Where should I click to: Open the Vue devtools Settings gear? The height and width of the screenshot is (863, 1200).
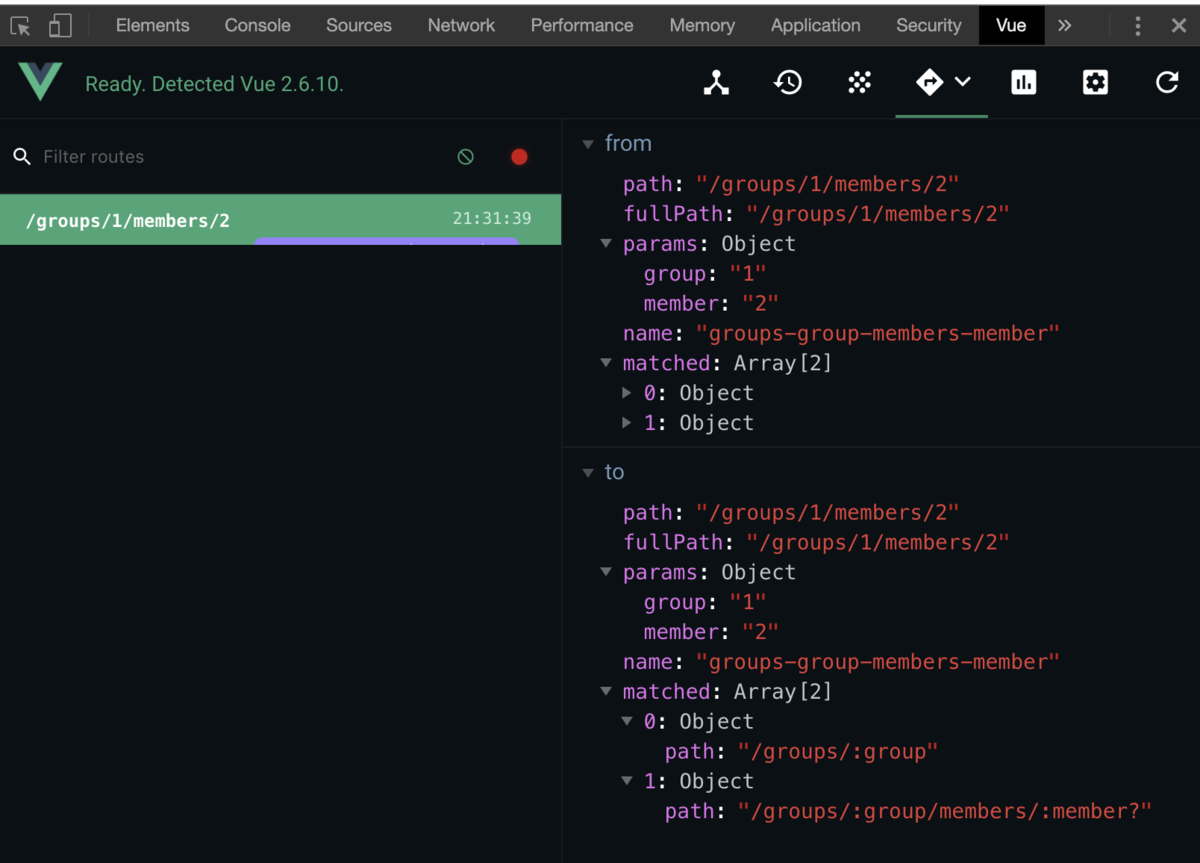(1095, 83)
